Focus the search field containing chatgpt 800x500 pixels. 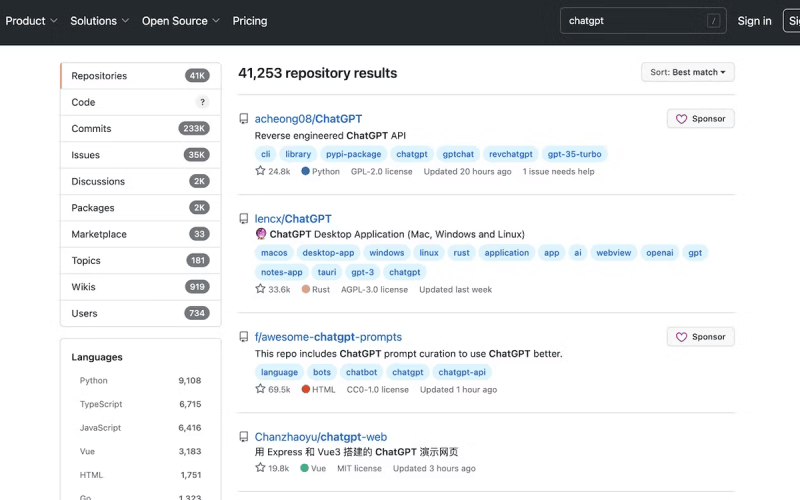643,21
